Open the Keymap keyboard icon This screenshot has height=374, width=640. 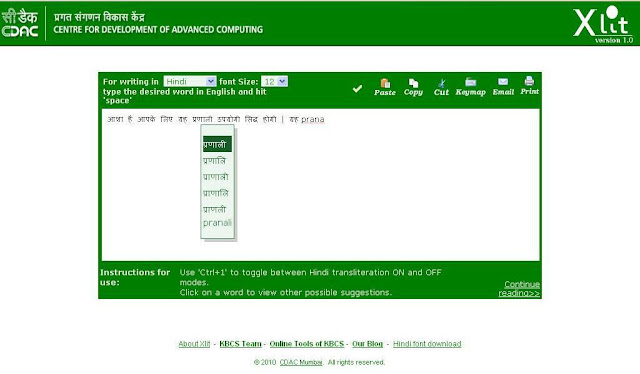point(470,82)
